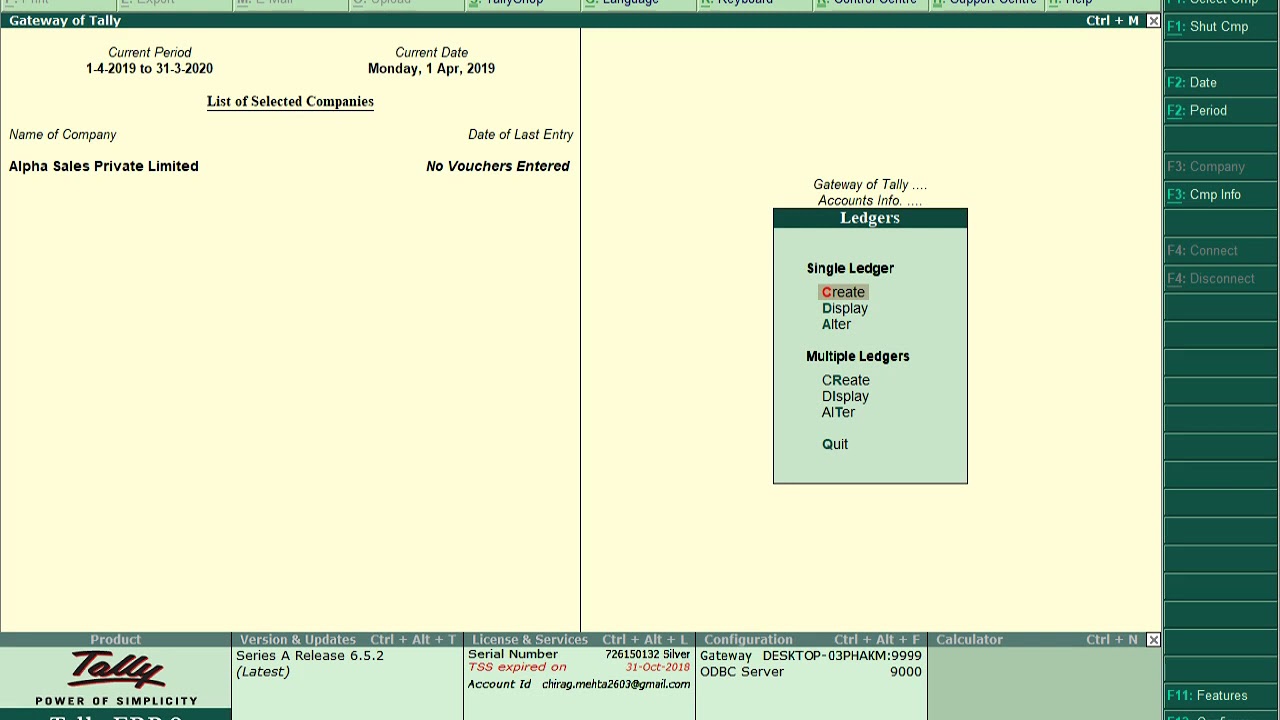Image resolution: width=1280 pixels, height=720 pixels.
Task: Quit the Ledgers menu
Action: tap(835, 444)
